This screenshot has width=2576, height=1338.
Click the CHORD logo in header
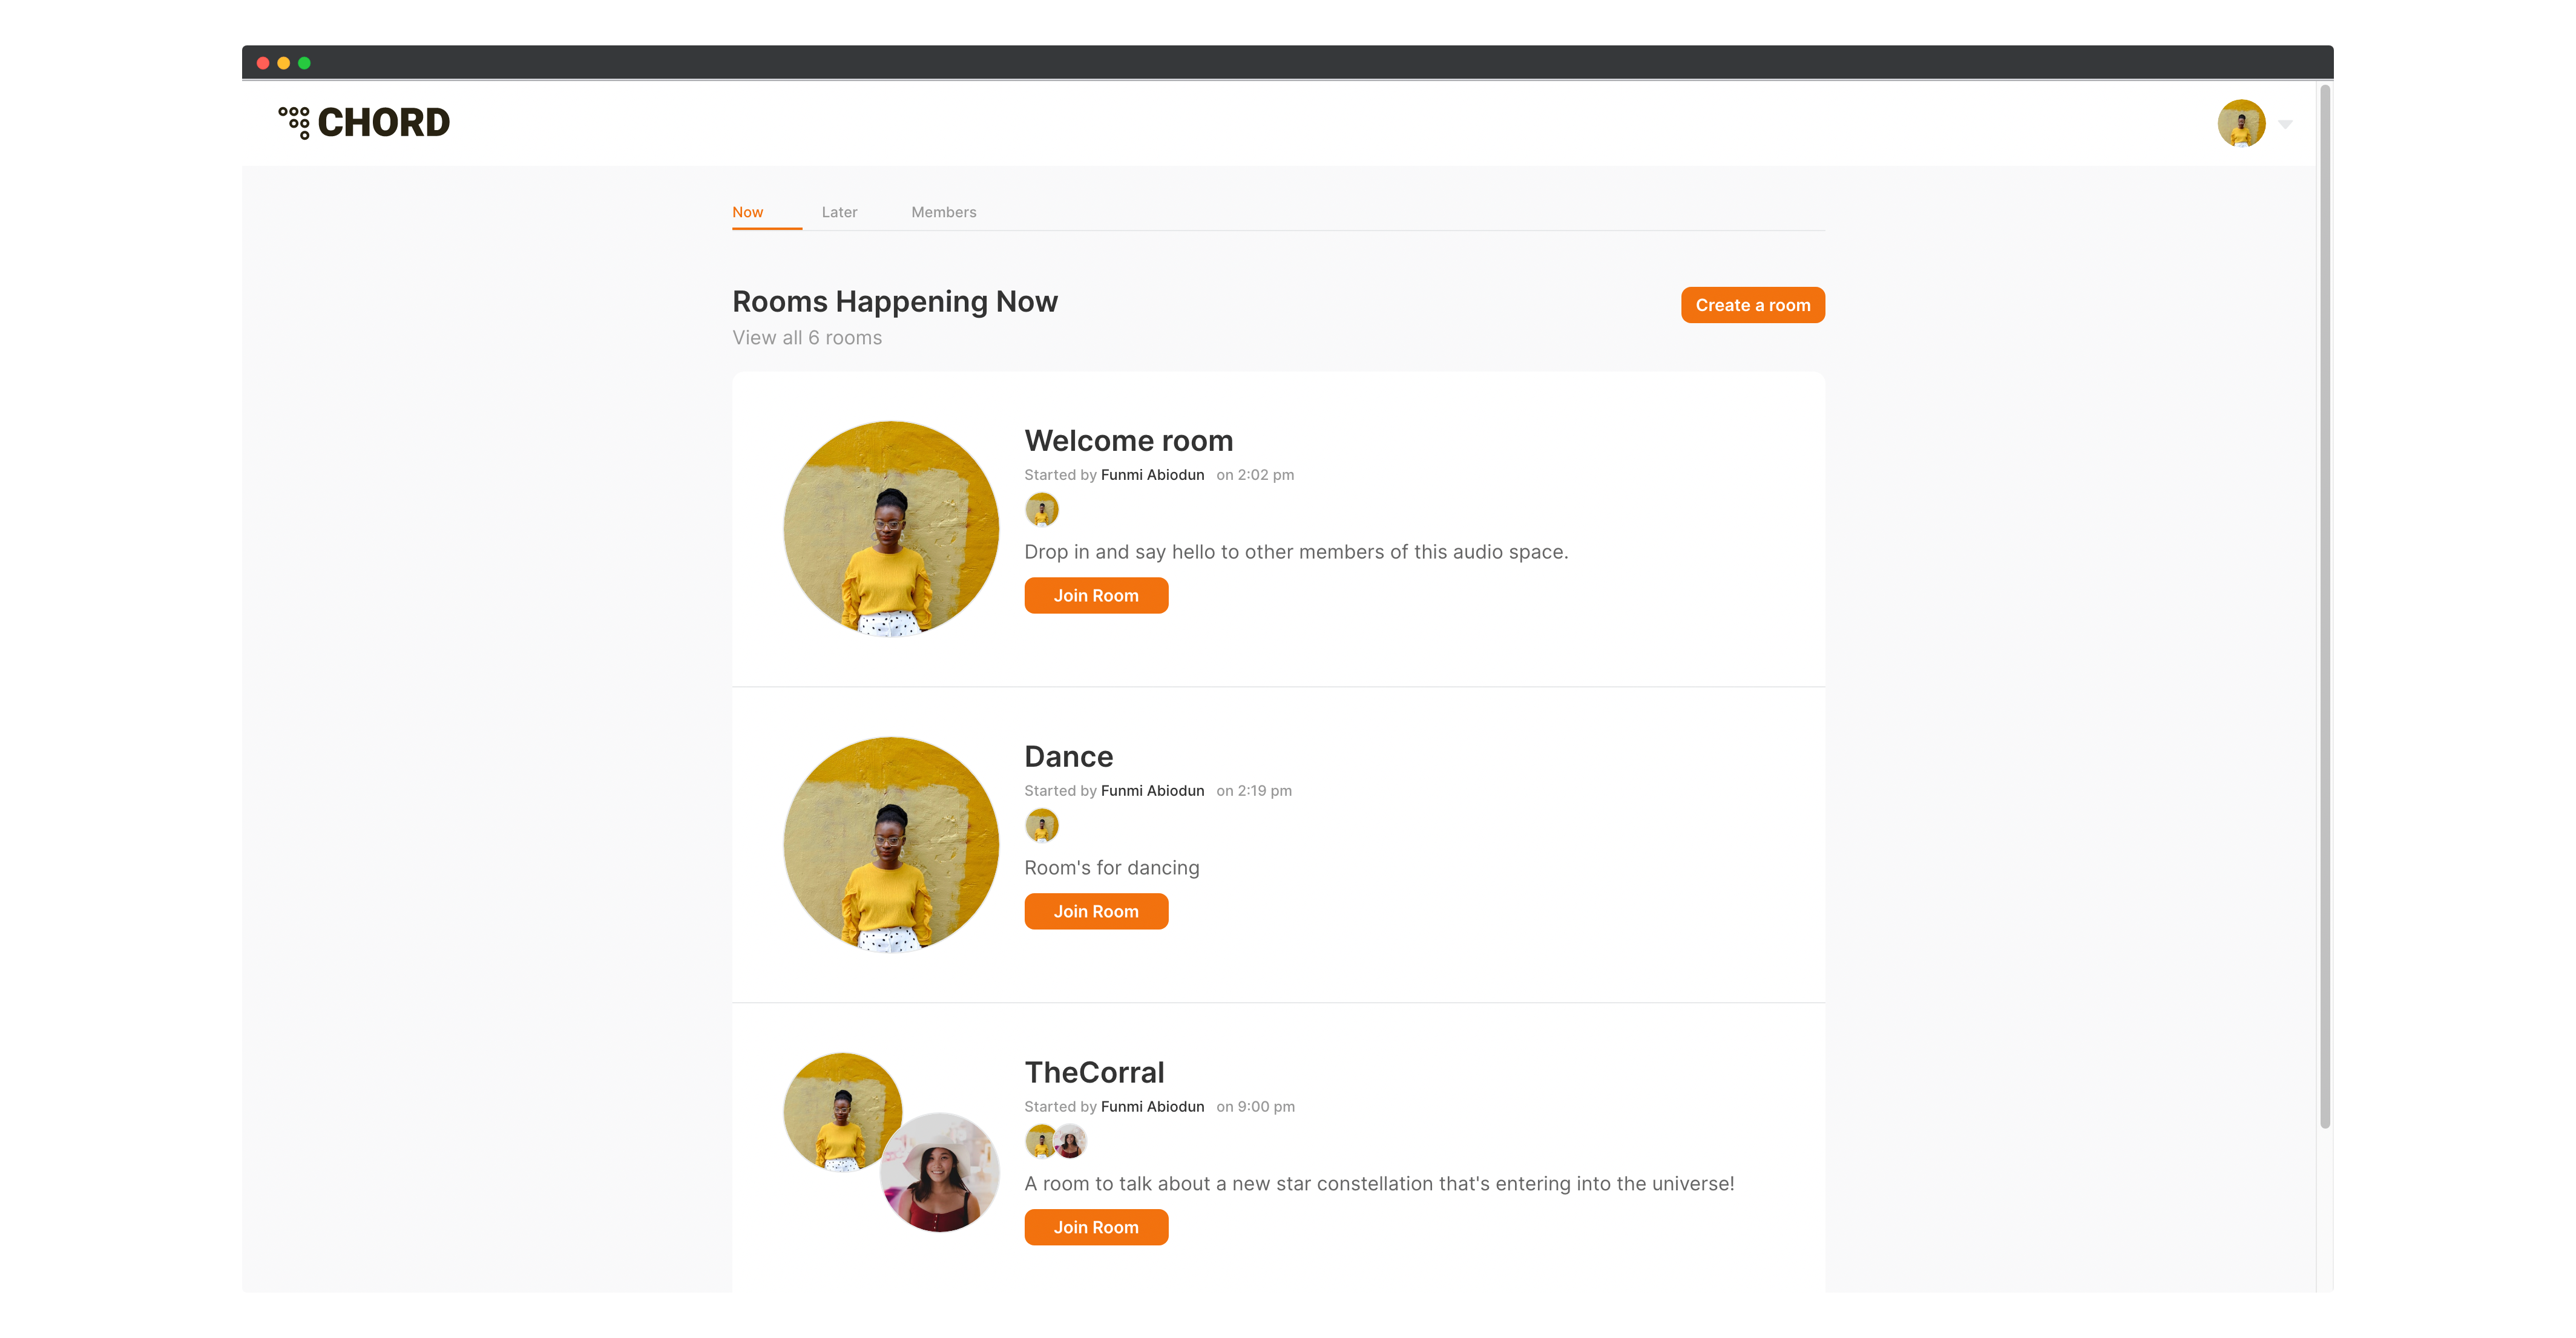[x=364, y=122]
